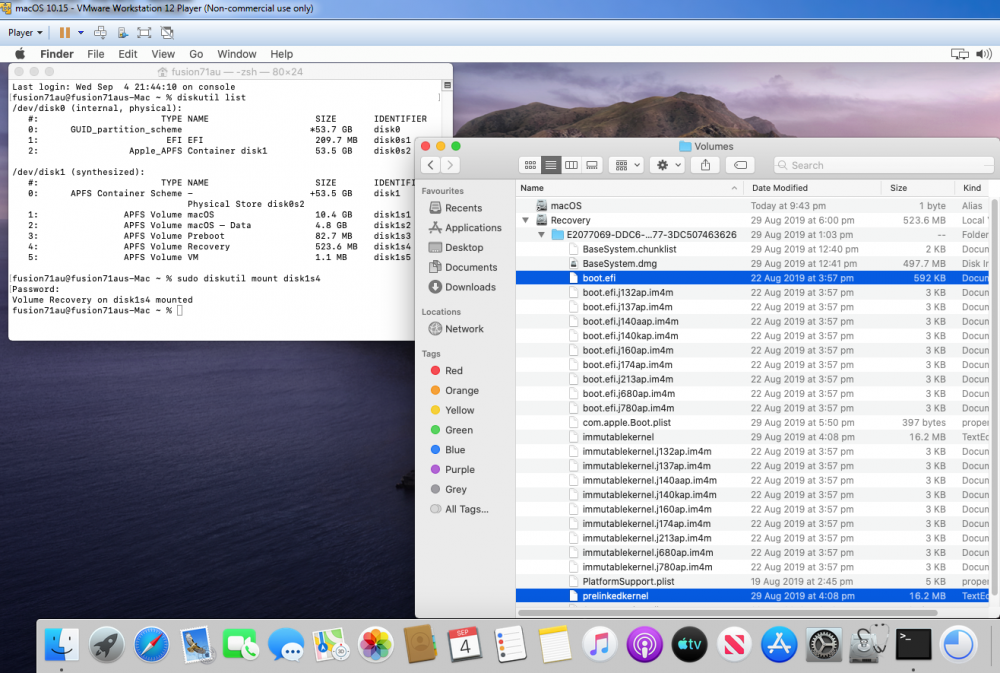Go forward in Finder window
This screenshot has width=1000, height=673.
pos(450,165)
